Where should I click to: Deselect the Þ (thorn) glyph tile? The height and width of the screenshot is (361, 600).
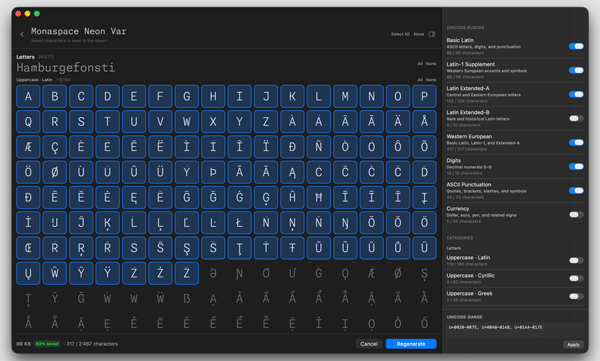213,172
